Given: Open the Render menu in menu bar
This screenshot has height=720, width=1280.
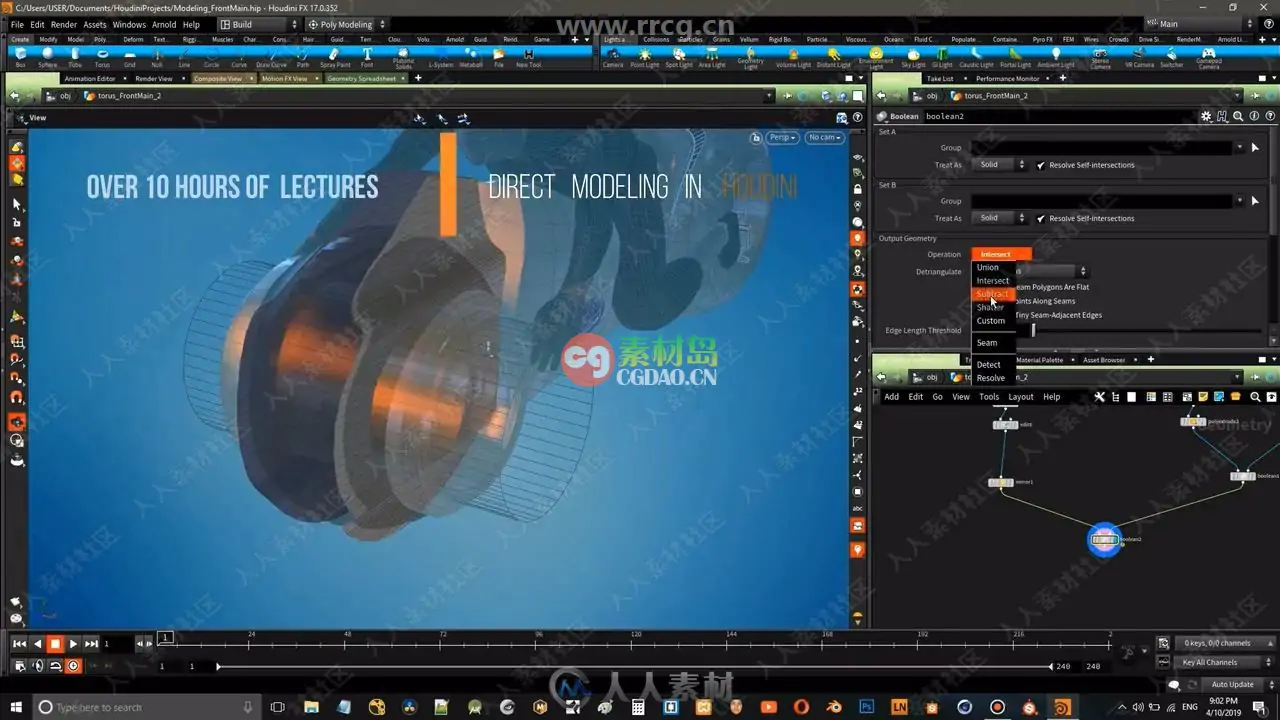Looking at the screenshot, I should tap(64, 24).
